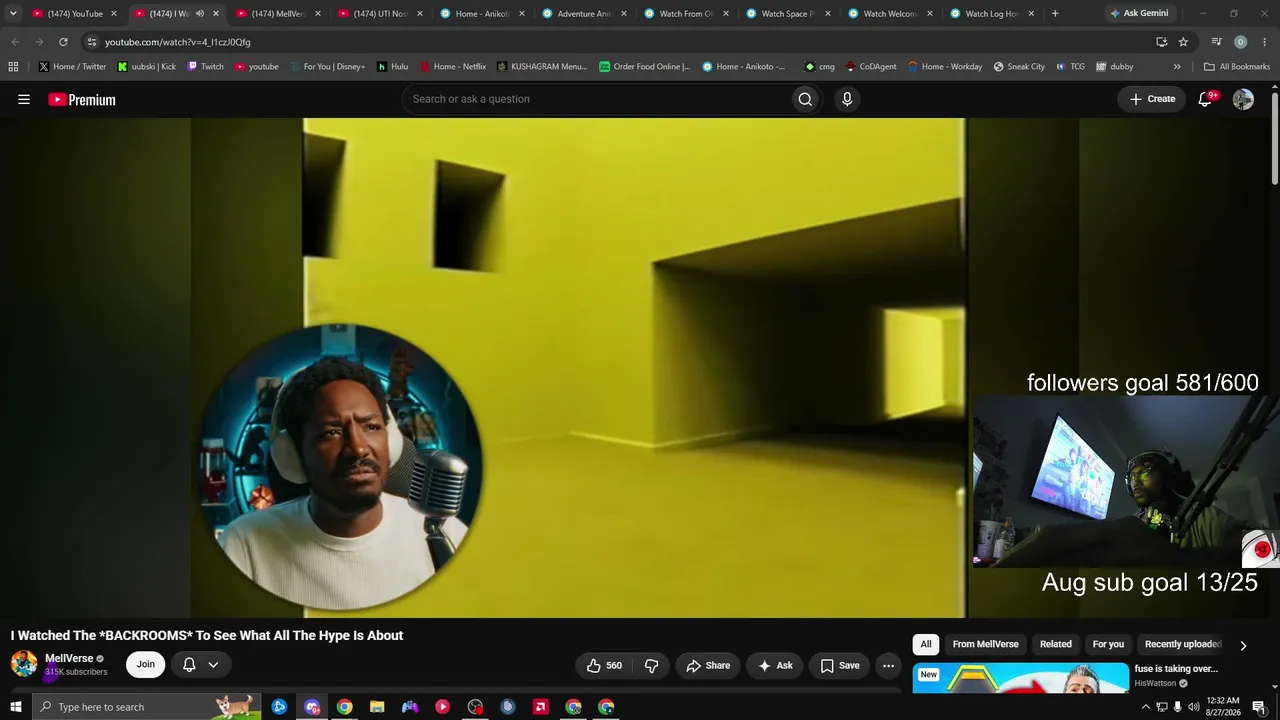Image resolution: width=1280 pixels, height=720 pixels.
Task: Select the Recently uploaded filter chip
Action: (x=1183, y=645)
